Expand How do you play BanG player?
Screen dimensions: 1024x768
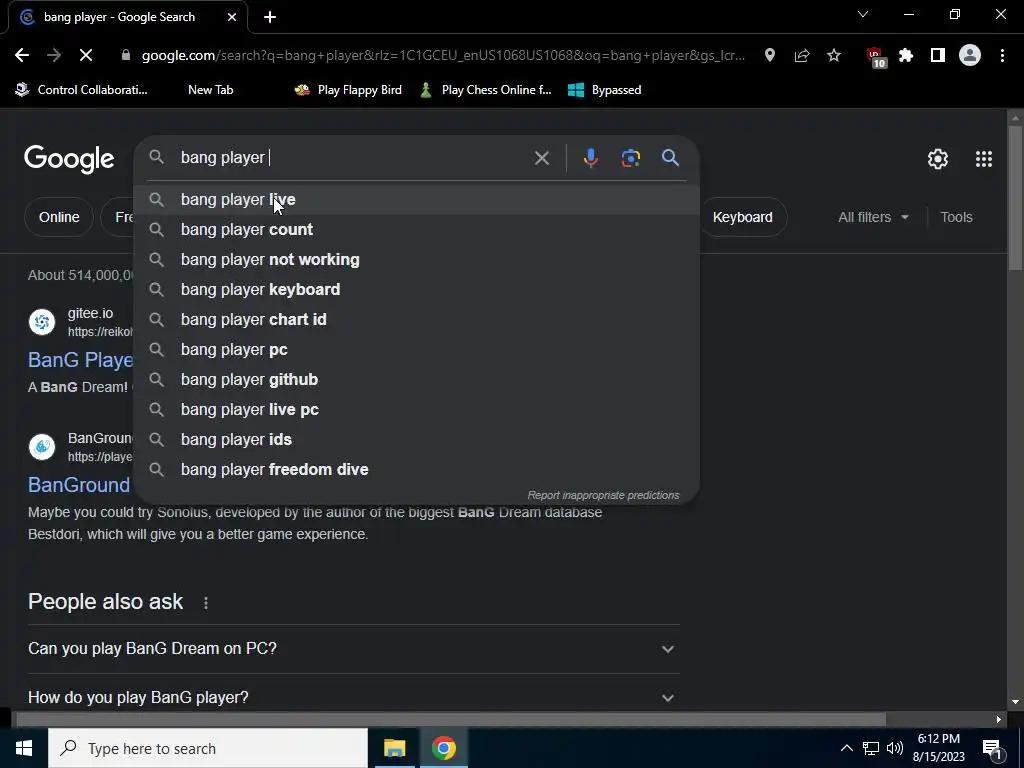[x=353, y=697]
